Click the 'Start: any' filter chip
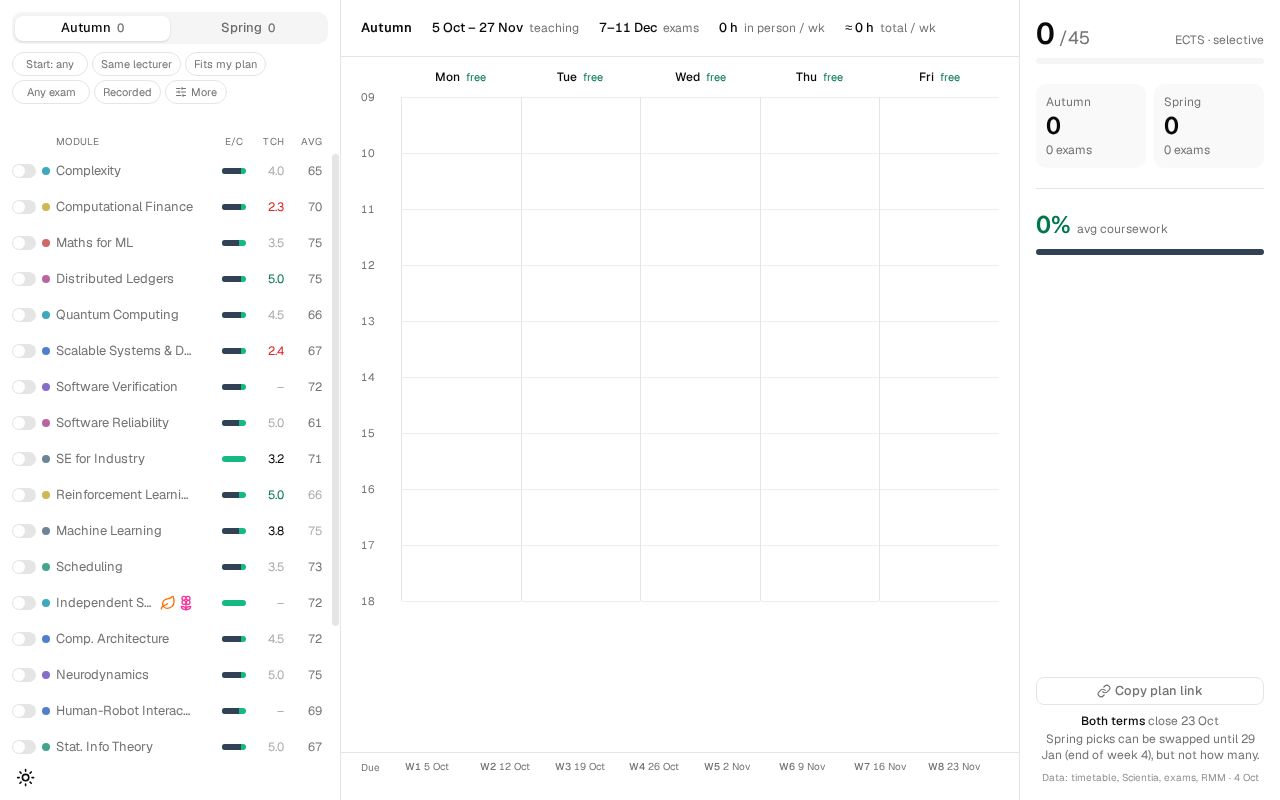Image resolution: width=1280 pixels, height=800 pixels. click(x=50, y=64)
